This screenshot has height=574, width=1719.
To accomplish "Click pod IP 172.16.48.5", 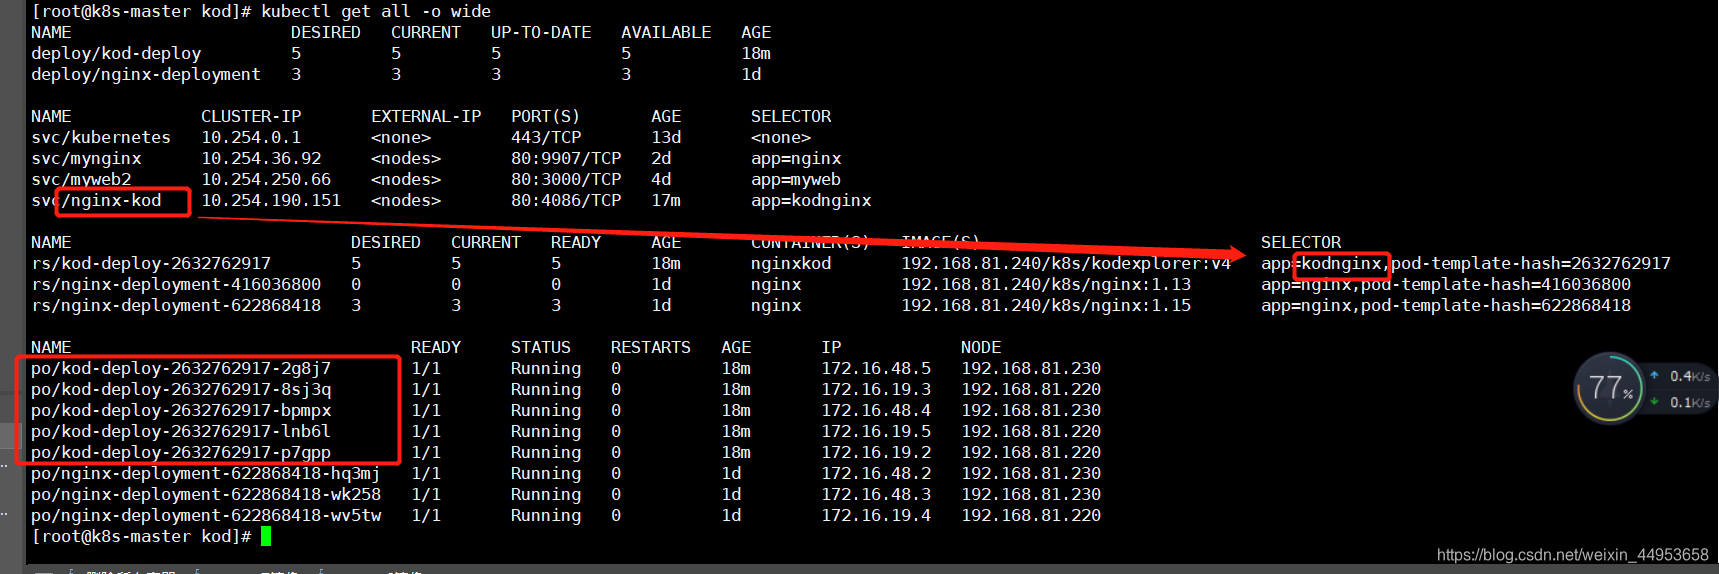I will coord(876,368).
